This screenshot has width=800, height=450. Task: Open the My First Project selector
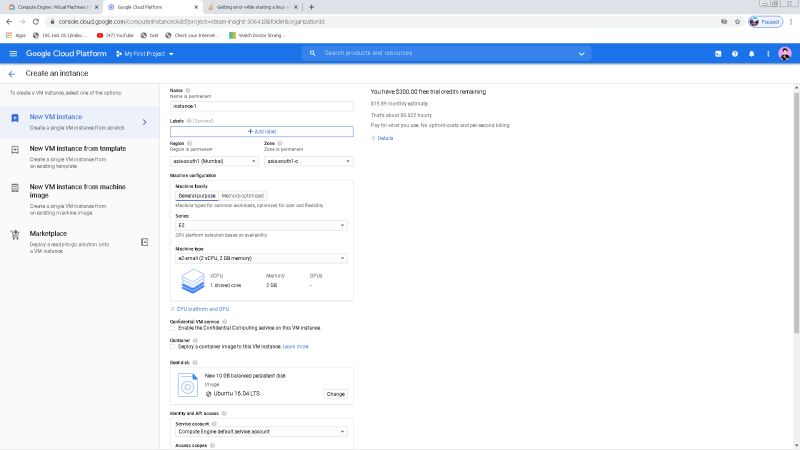tap(145, 54)
